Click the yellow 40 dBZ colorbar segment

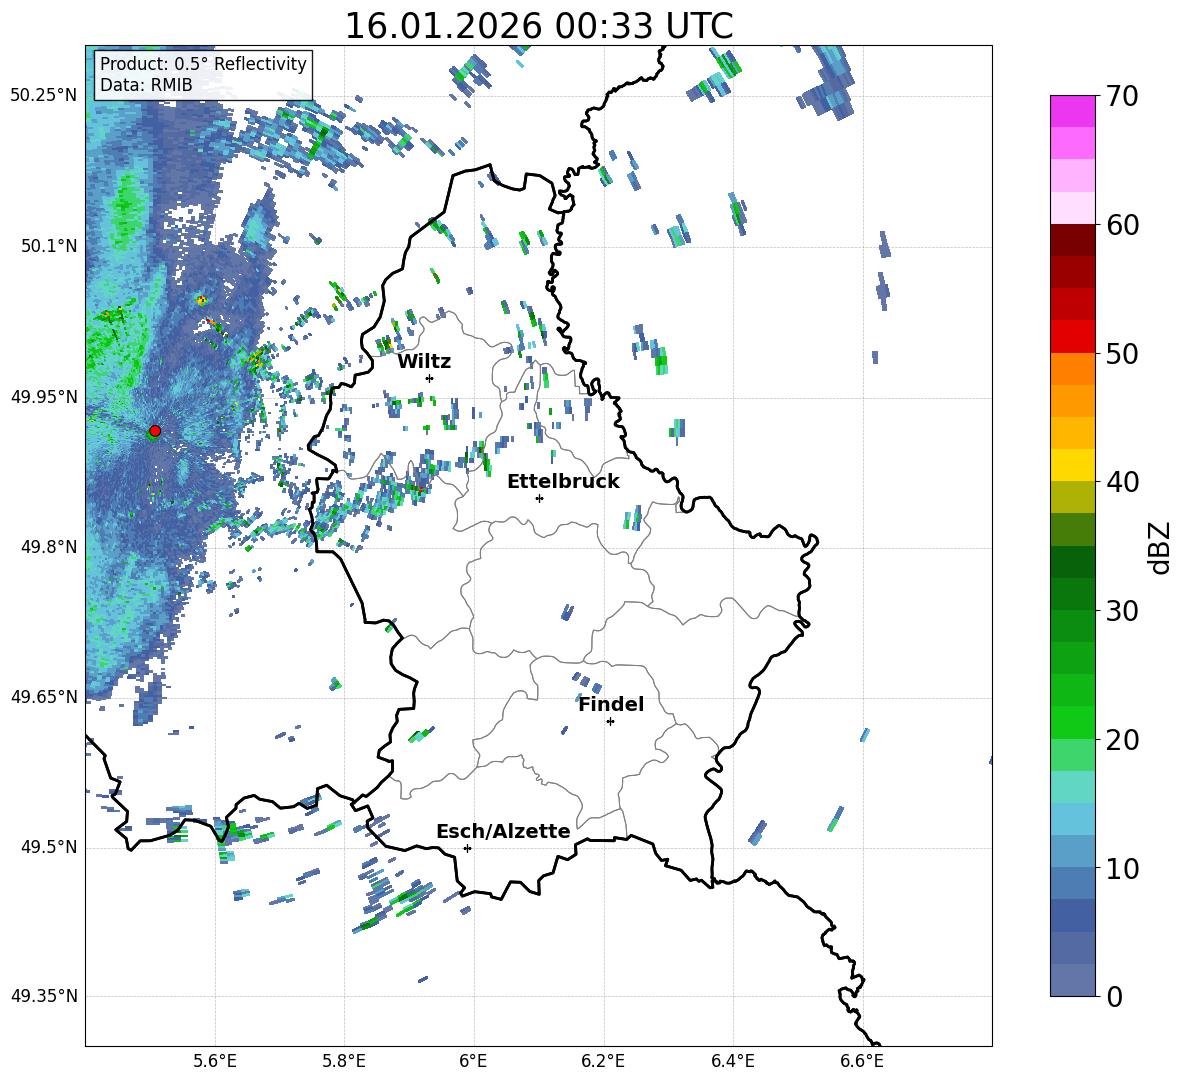(x=1072, y=465)
